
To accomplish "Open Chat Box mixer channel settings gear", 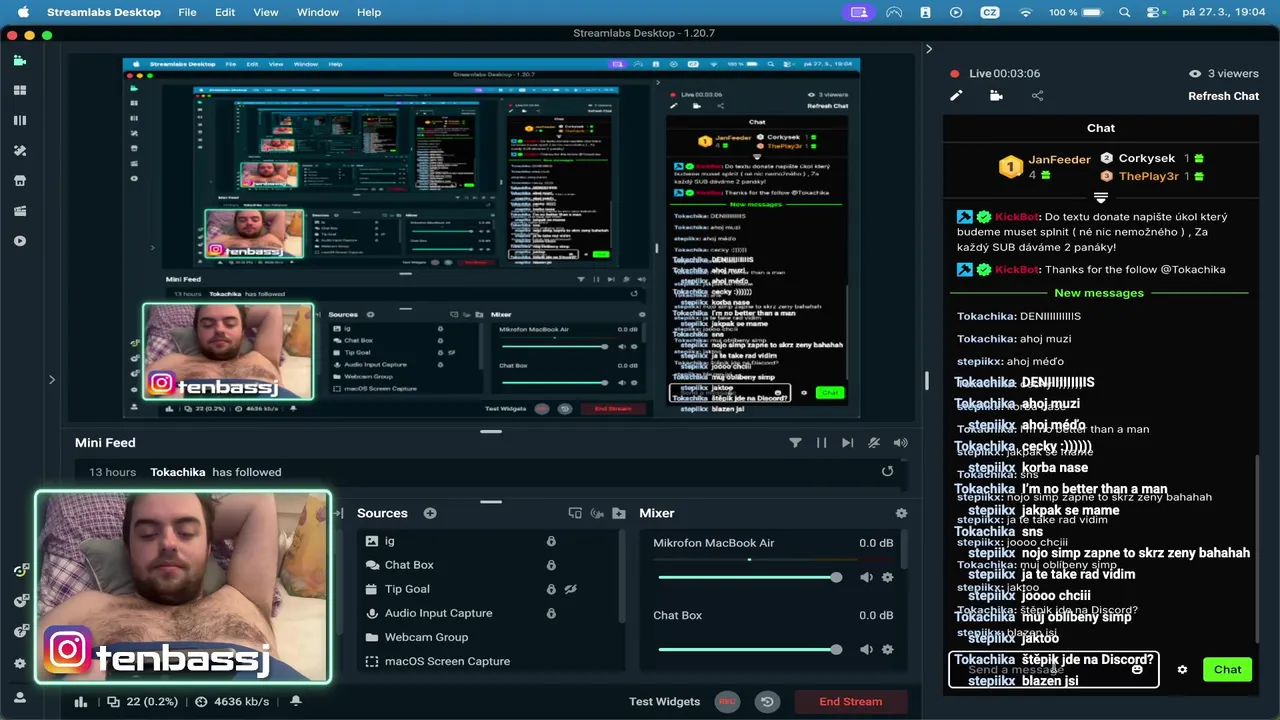I will coord(887,650).
